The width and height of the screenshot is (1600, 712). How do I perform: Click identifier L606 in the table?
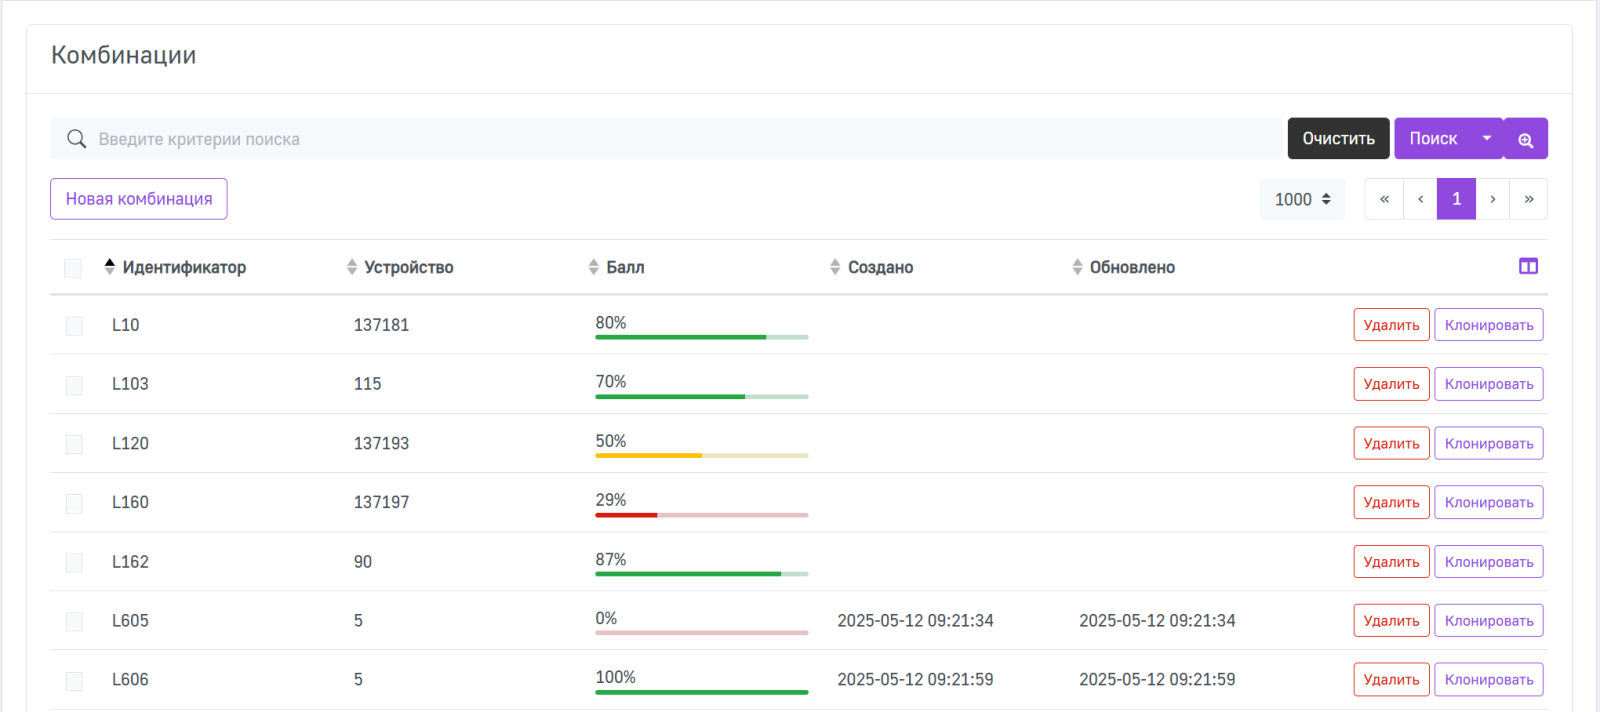tap(130, 679)
